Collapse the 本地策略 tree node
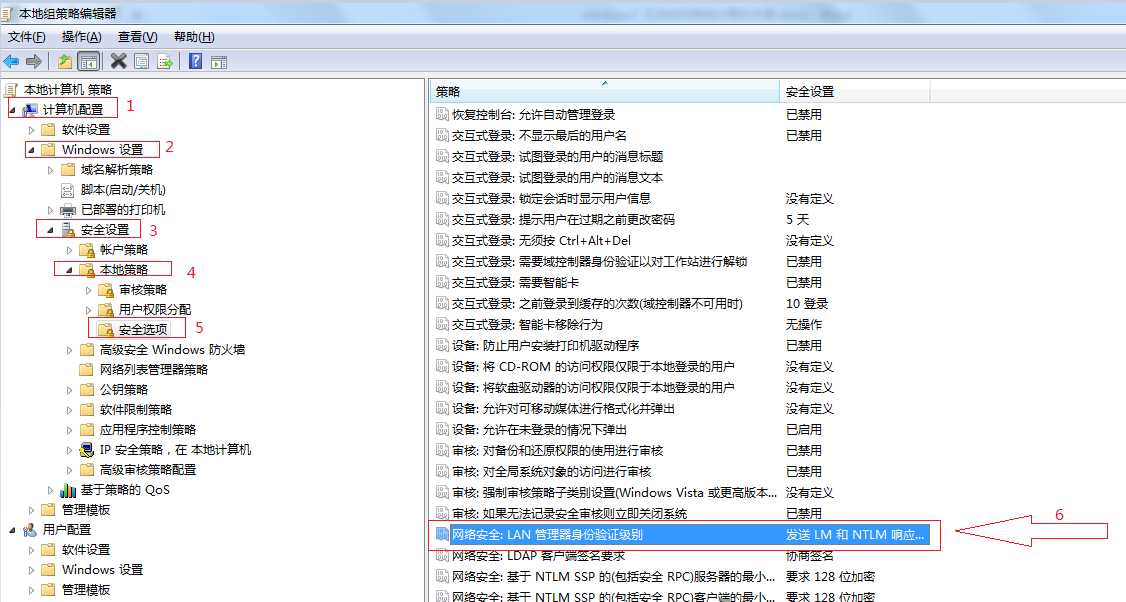This screenshot has height=602, width=1126. [x=69, y=270]
